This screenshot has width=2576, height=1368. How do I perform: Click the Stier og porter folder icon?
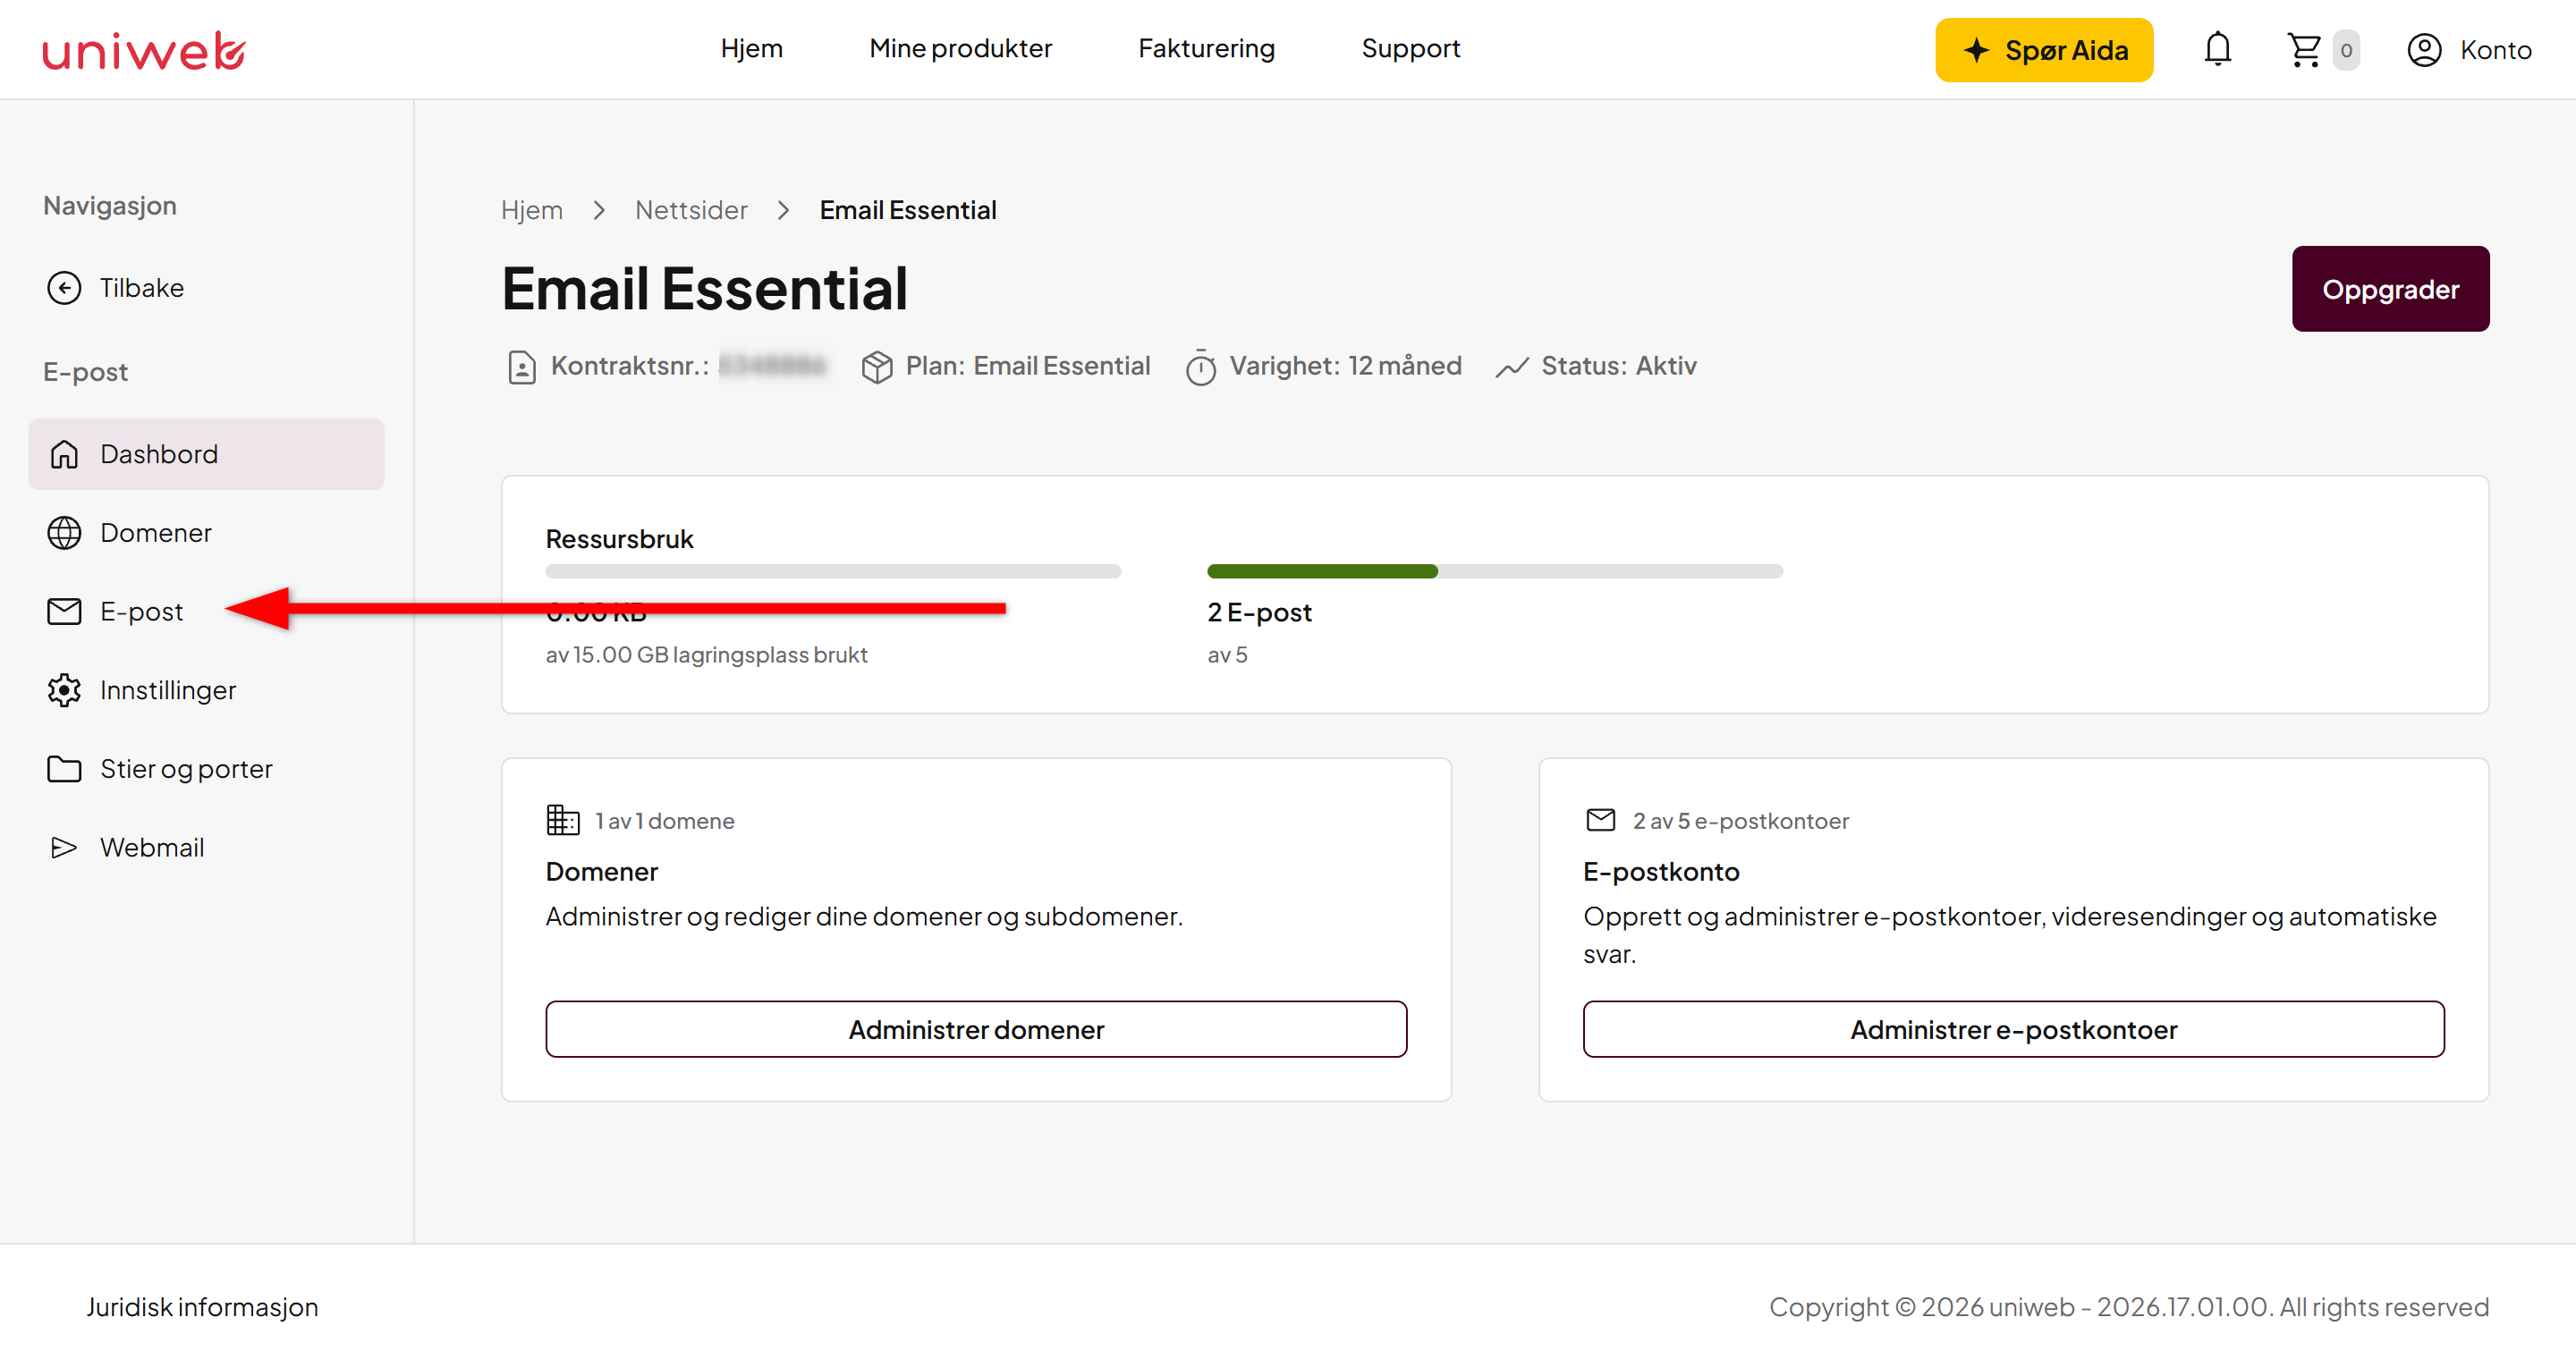point(64,769)
